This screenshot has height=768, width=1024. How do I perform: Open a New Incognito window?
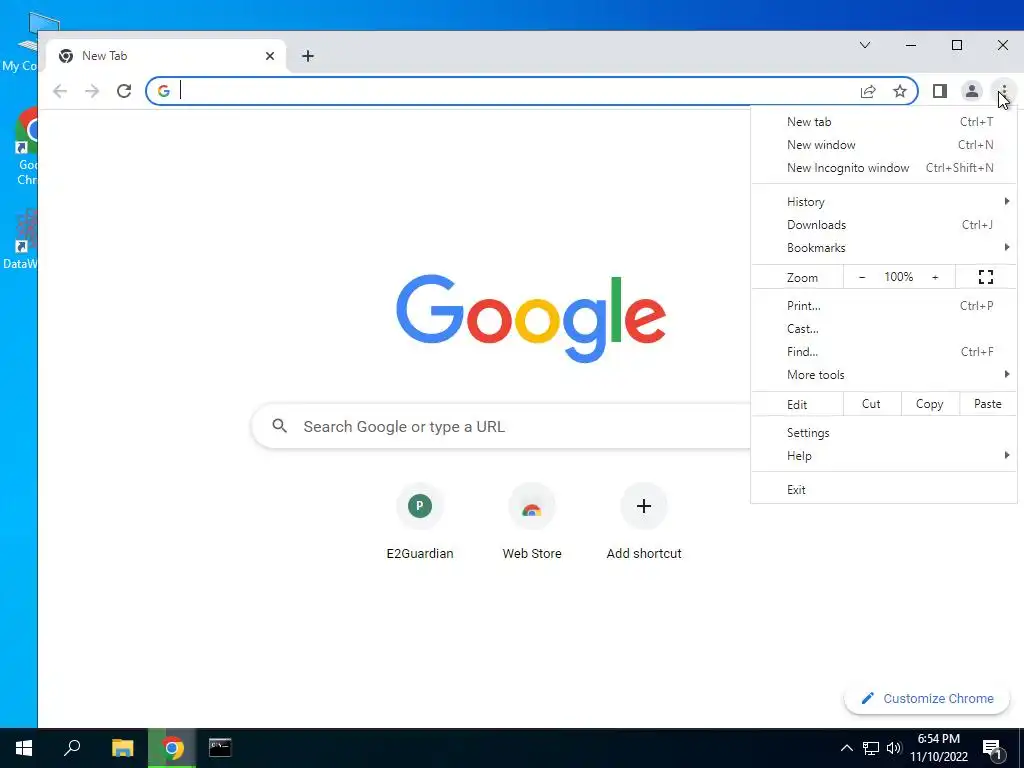click(x=884, y=168)
